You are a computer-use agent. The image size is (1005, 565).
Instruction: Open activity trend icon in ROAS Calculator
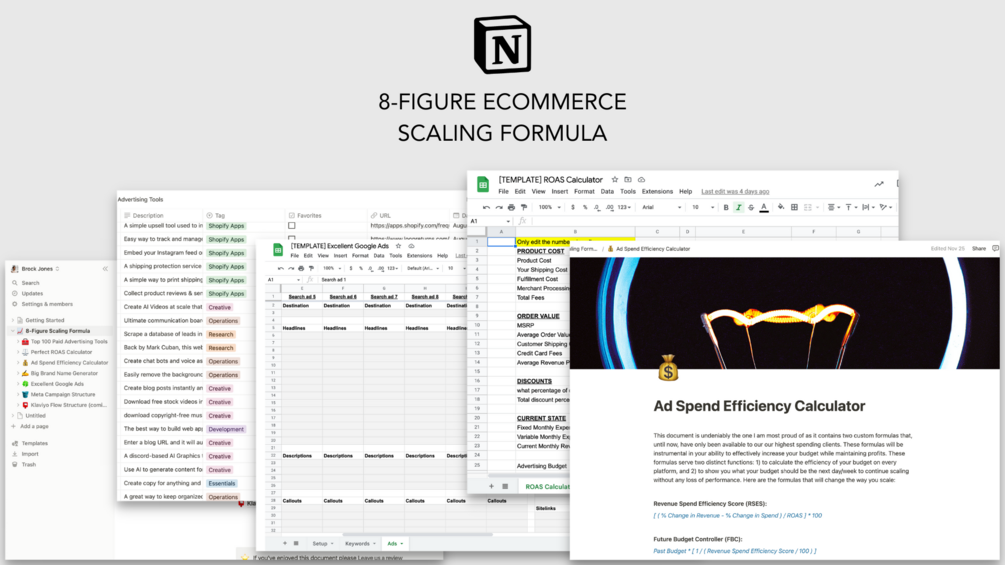tap(879, 184)
